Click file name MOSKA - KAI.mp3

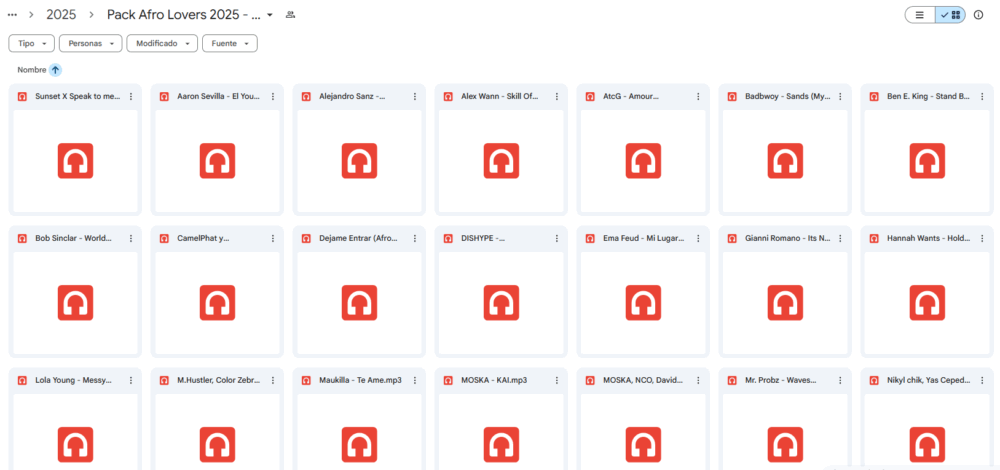[494, 380]
